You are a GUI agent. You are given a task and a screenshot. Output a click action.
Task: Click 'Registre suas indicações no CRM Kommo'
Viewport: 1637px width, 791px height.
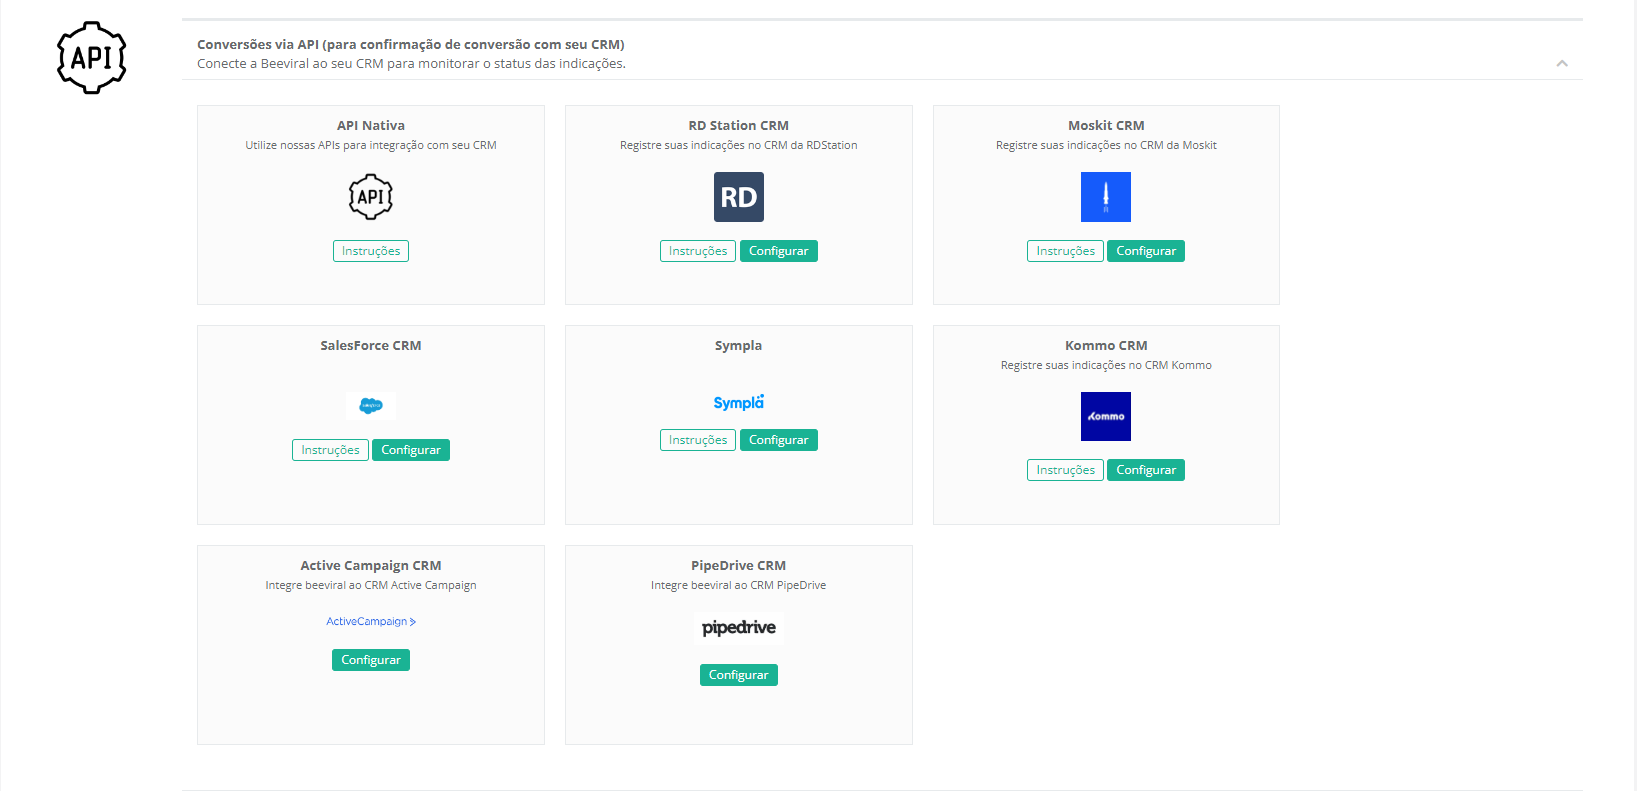pos(1106,365)
